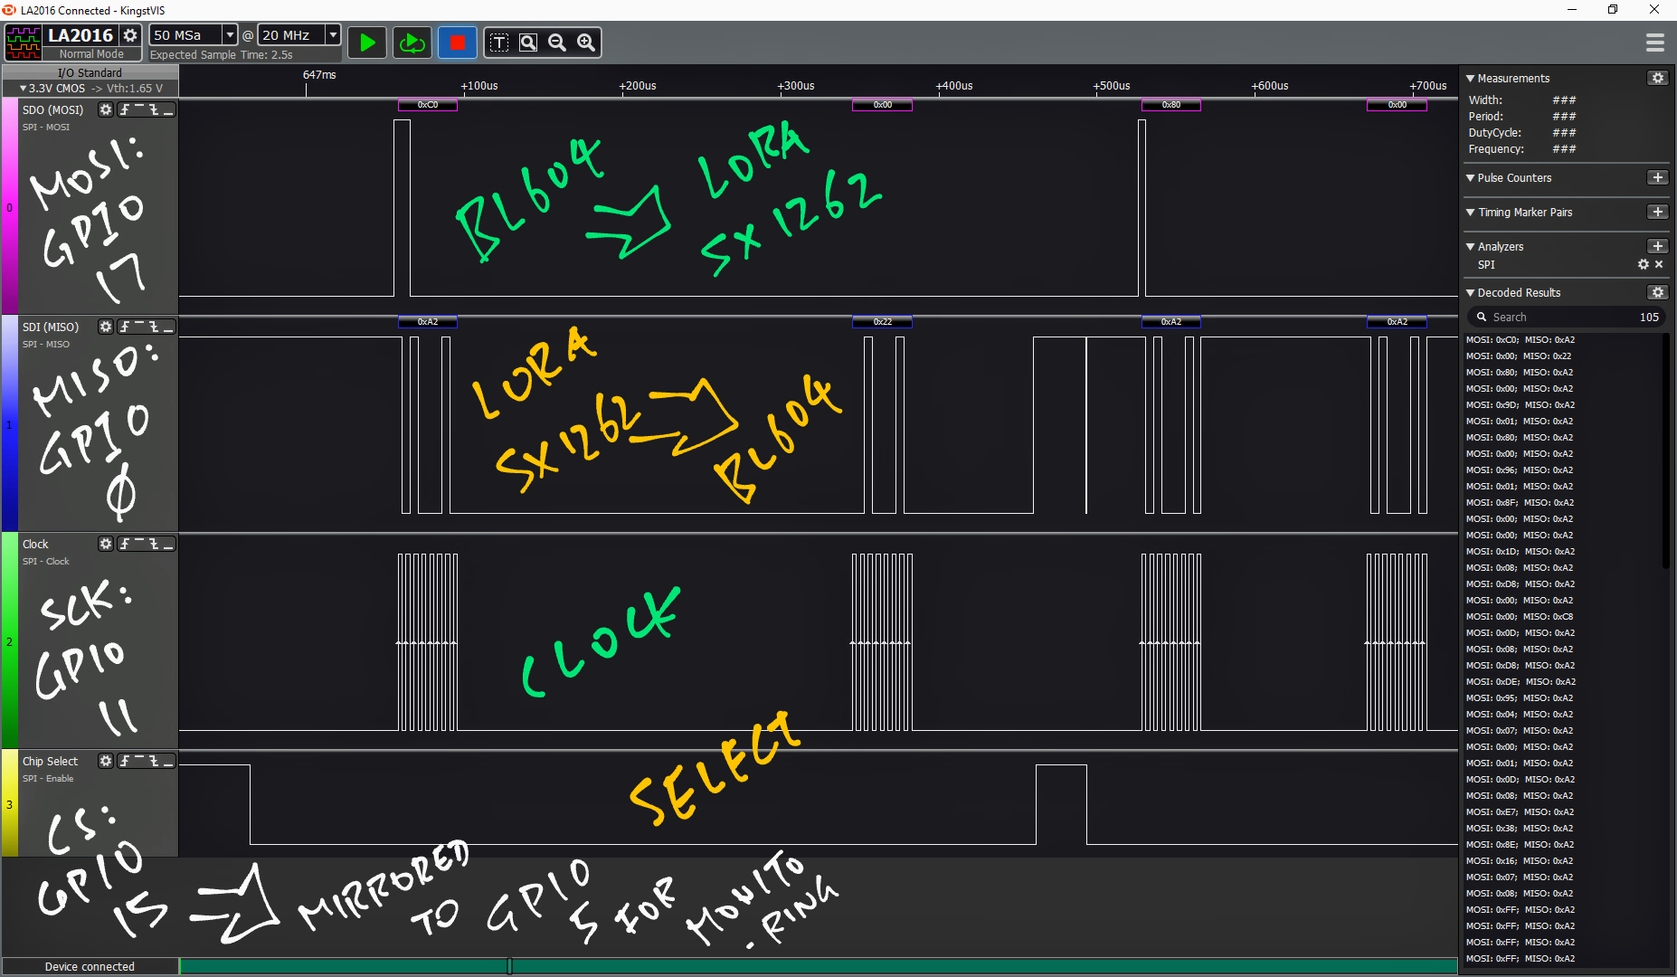Viewport: 1677px width, 977px height.
Task: Start a single capture with the green play button
Action: pos(367,43)
